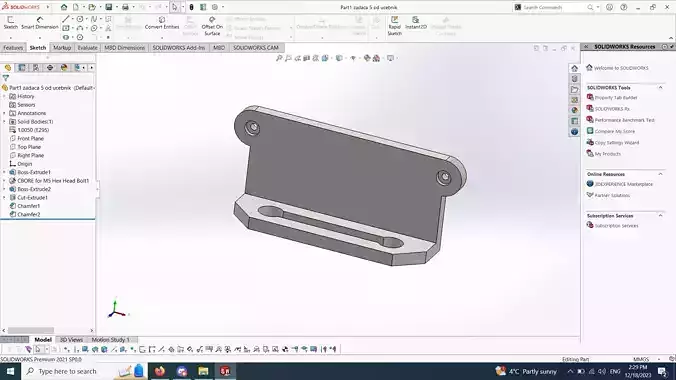Open dropdown arrow next to Print icon
676x380 pixels.
133,7
